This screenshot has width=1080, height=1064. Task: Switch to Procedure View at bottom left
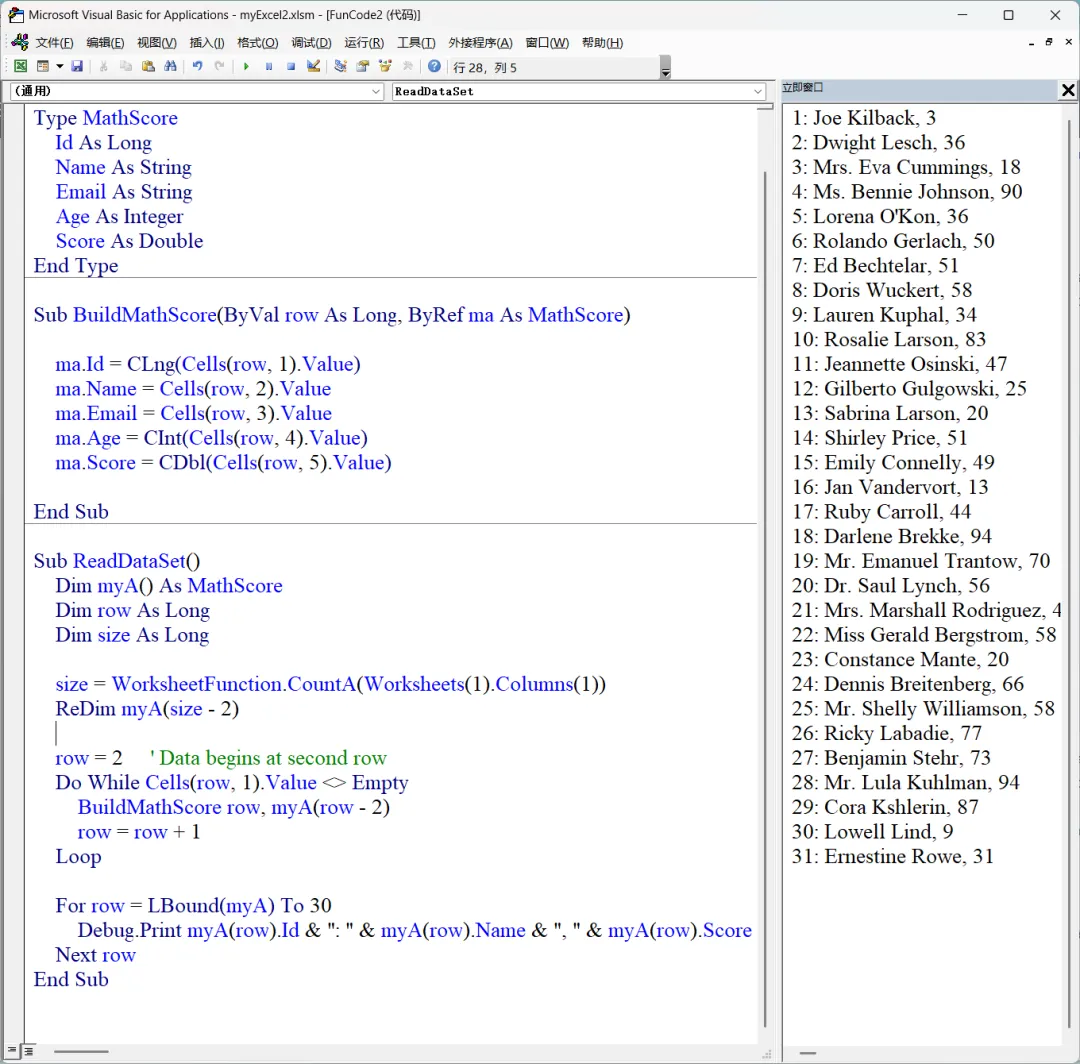coord(12,1051)
